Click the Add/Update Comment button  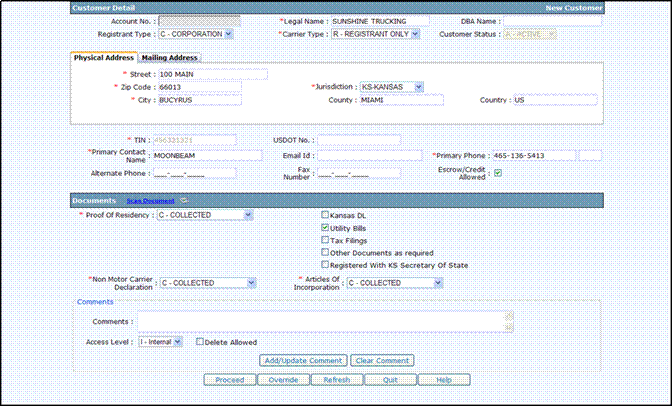point(304,360)
